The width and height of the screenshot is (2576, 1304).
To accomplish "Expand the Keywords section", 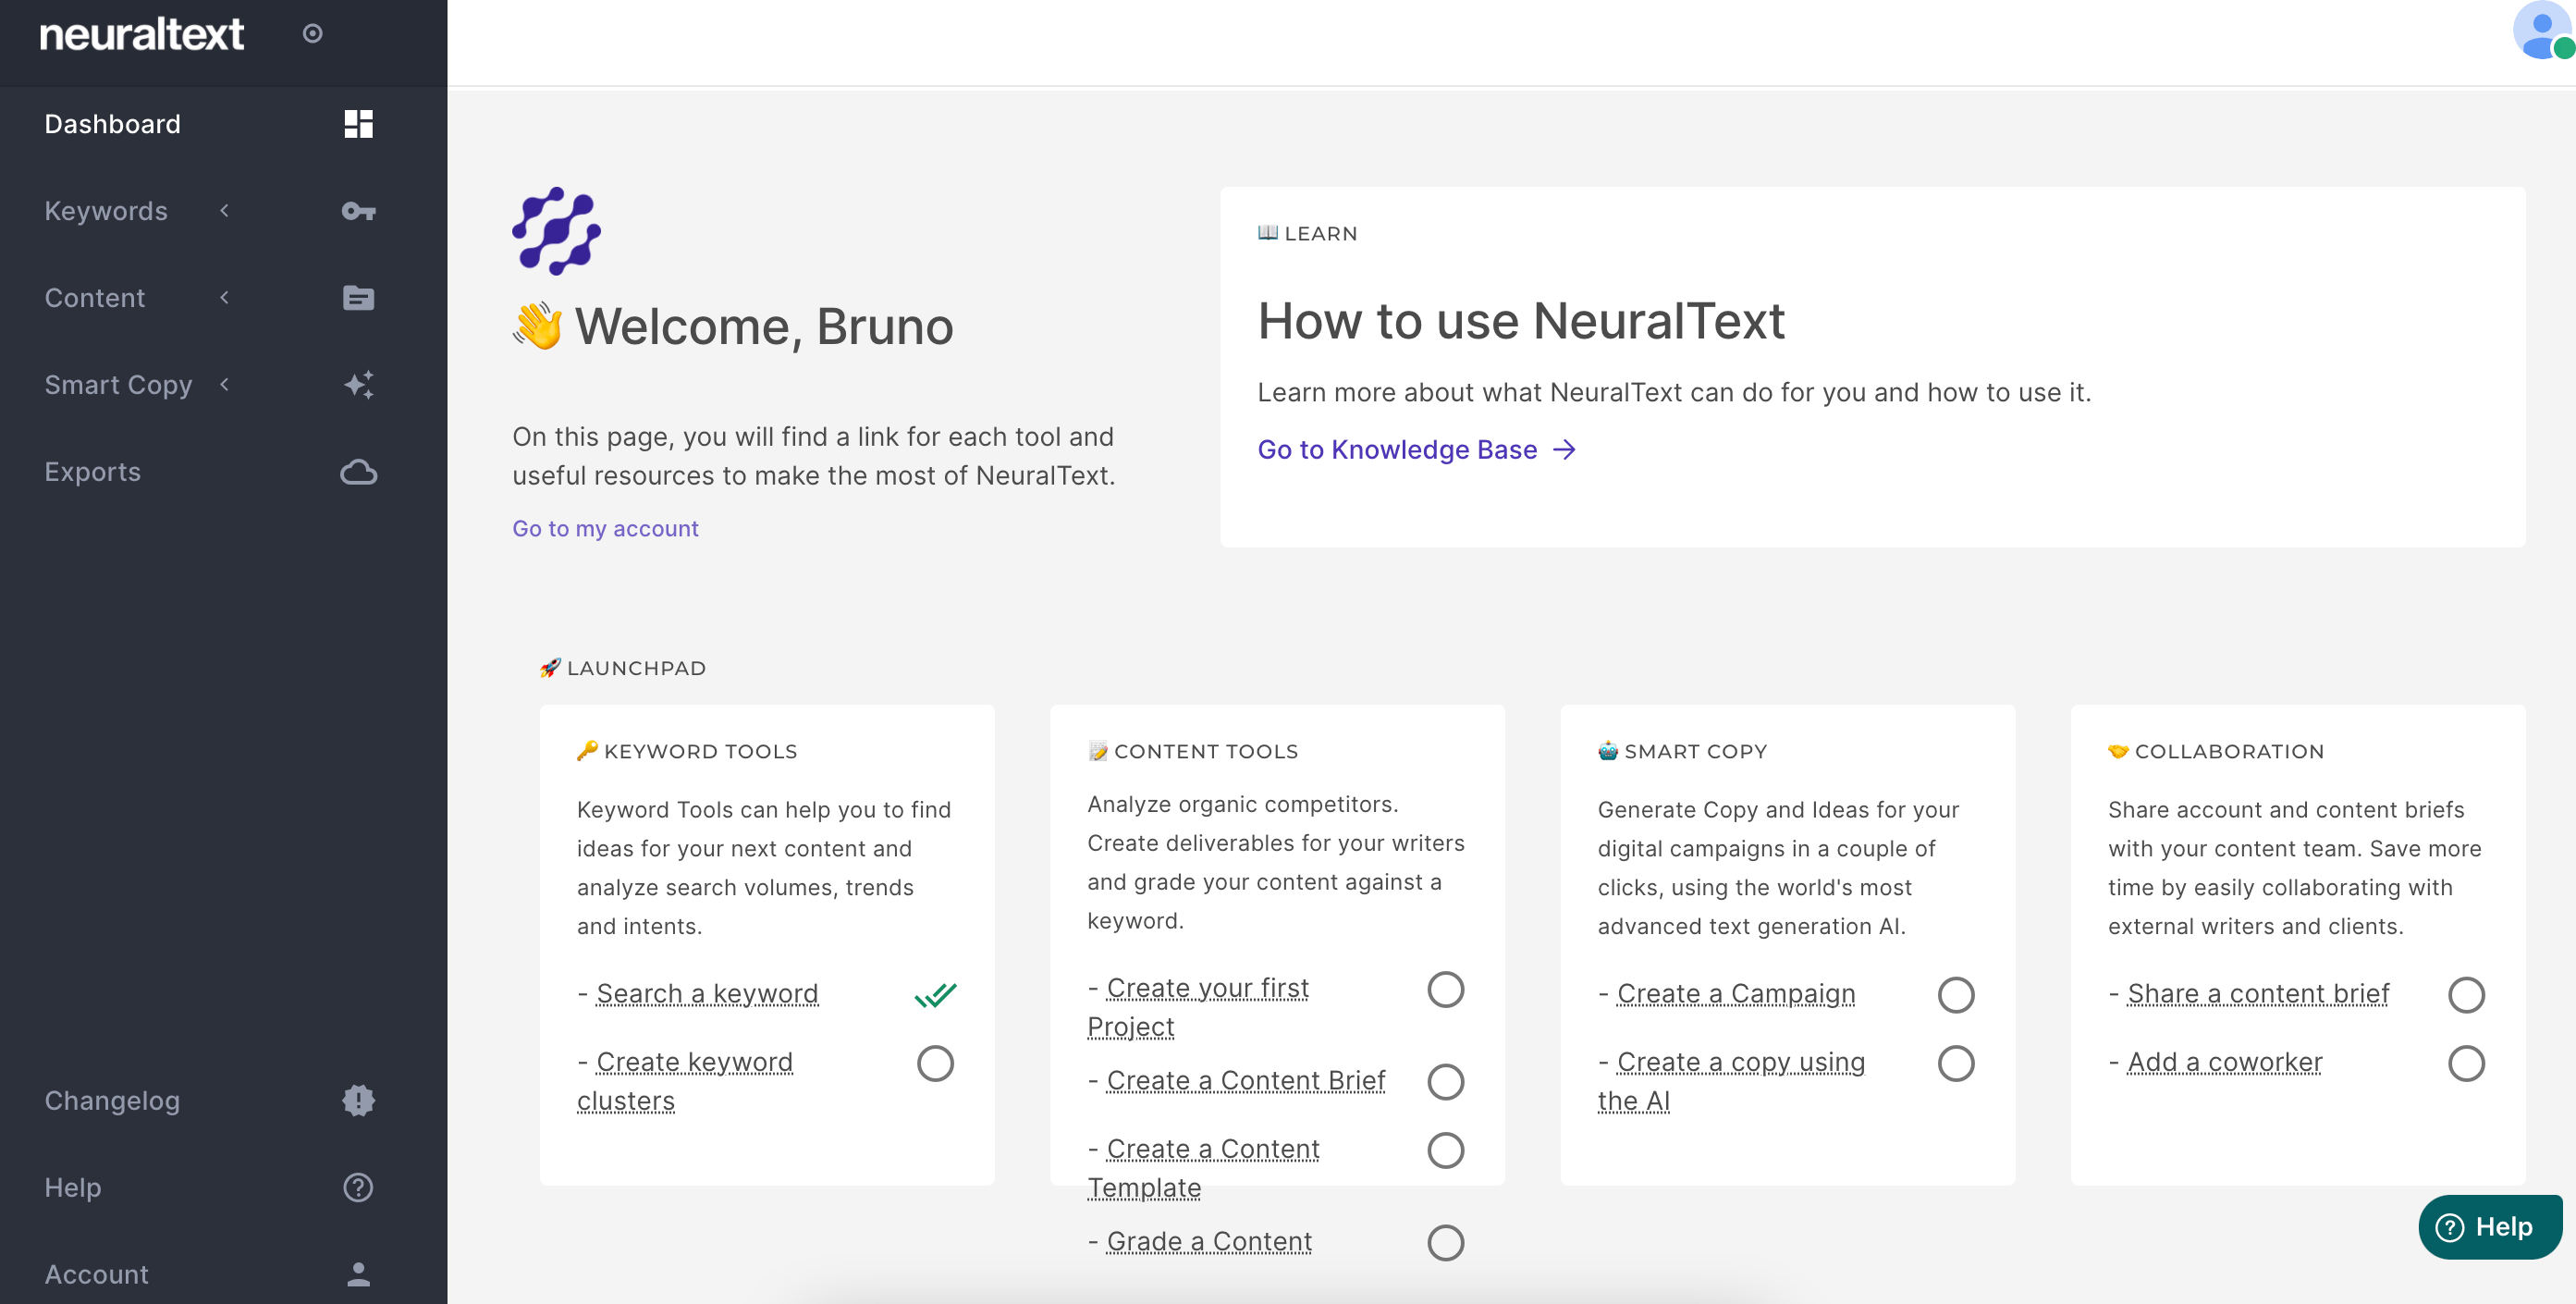I will (224, 211).
